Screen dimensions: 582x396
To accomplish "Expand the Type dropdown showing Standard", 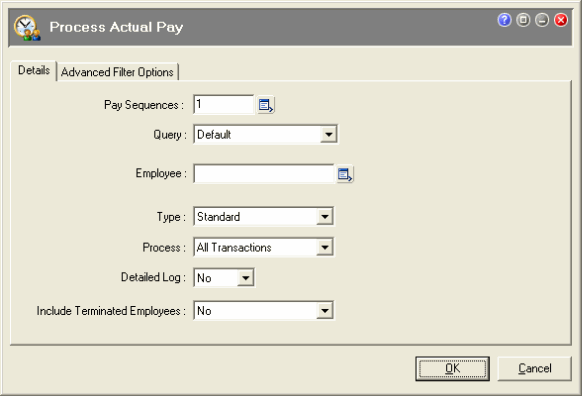I will pos(325,216).
